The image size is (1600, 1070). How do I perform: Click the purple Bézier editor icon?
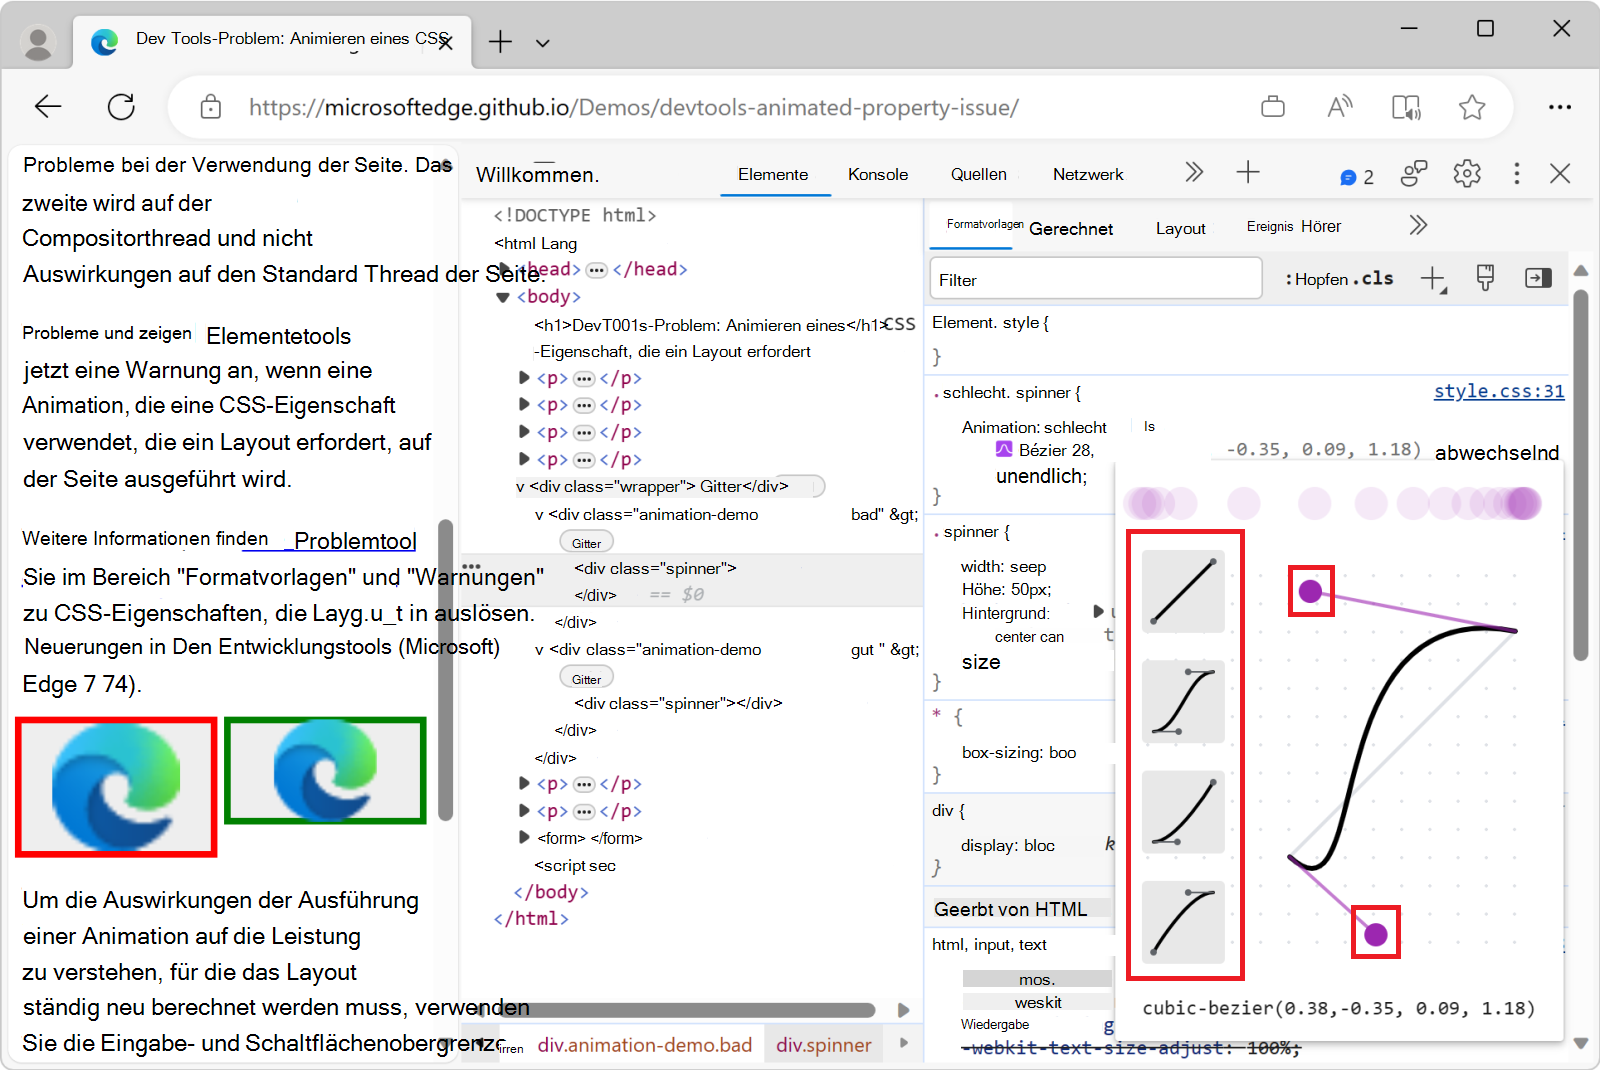pyautogui.click(x=1004, y=450)
